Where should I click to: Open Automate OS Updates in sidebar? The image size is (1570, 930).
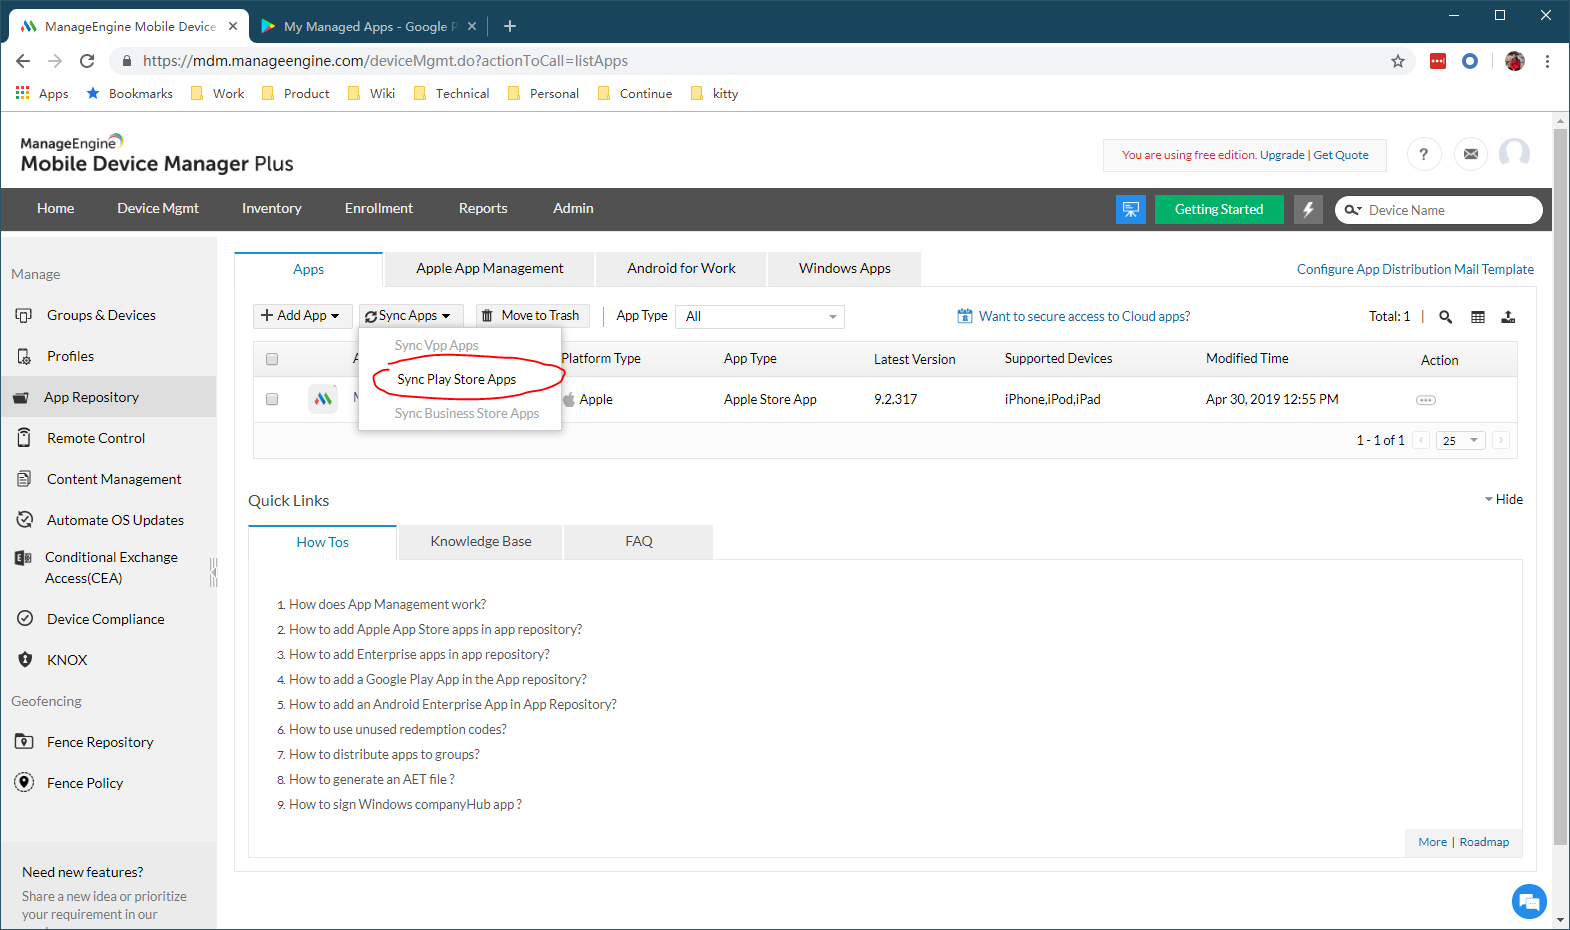coord(115,520)
